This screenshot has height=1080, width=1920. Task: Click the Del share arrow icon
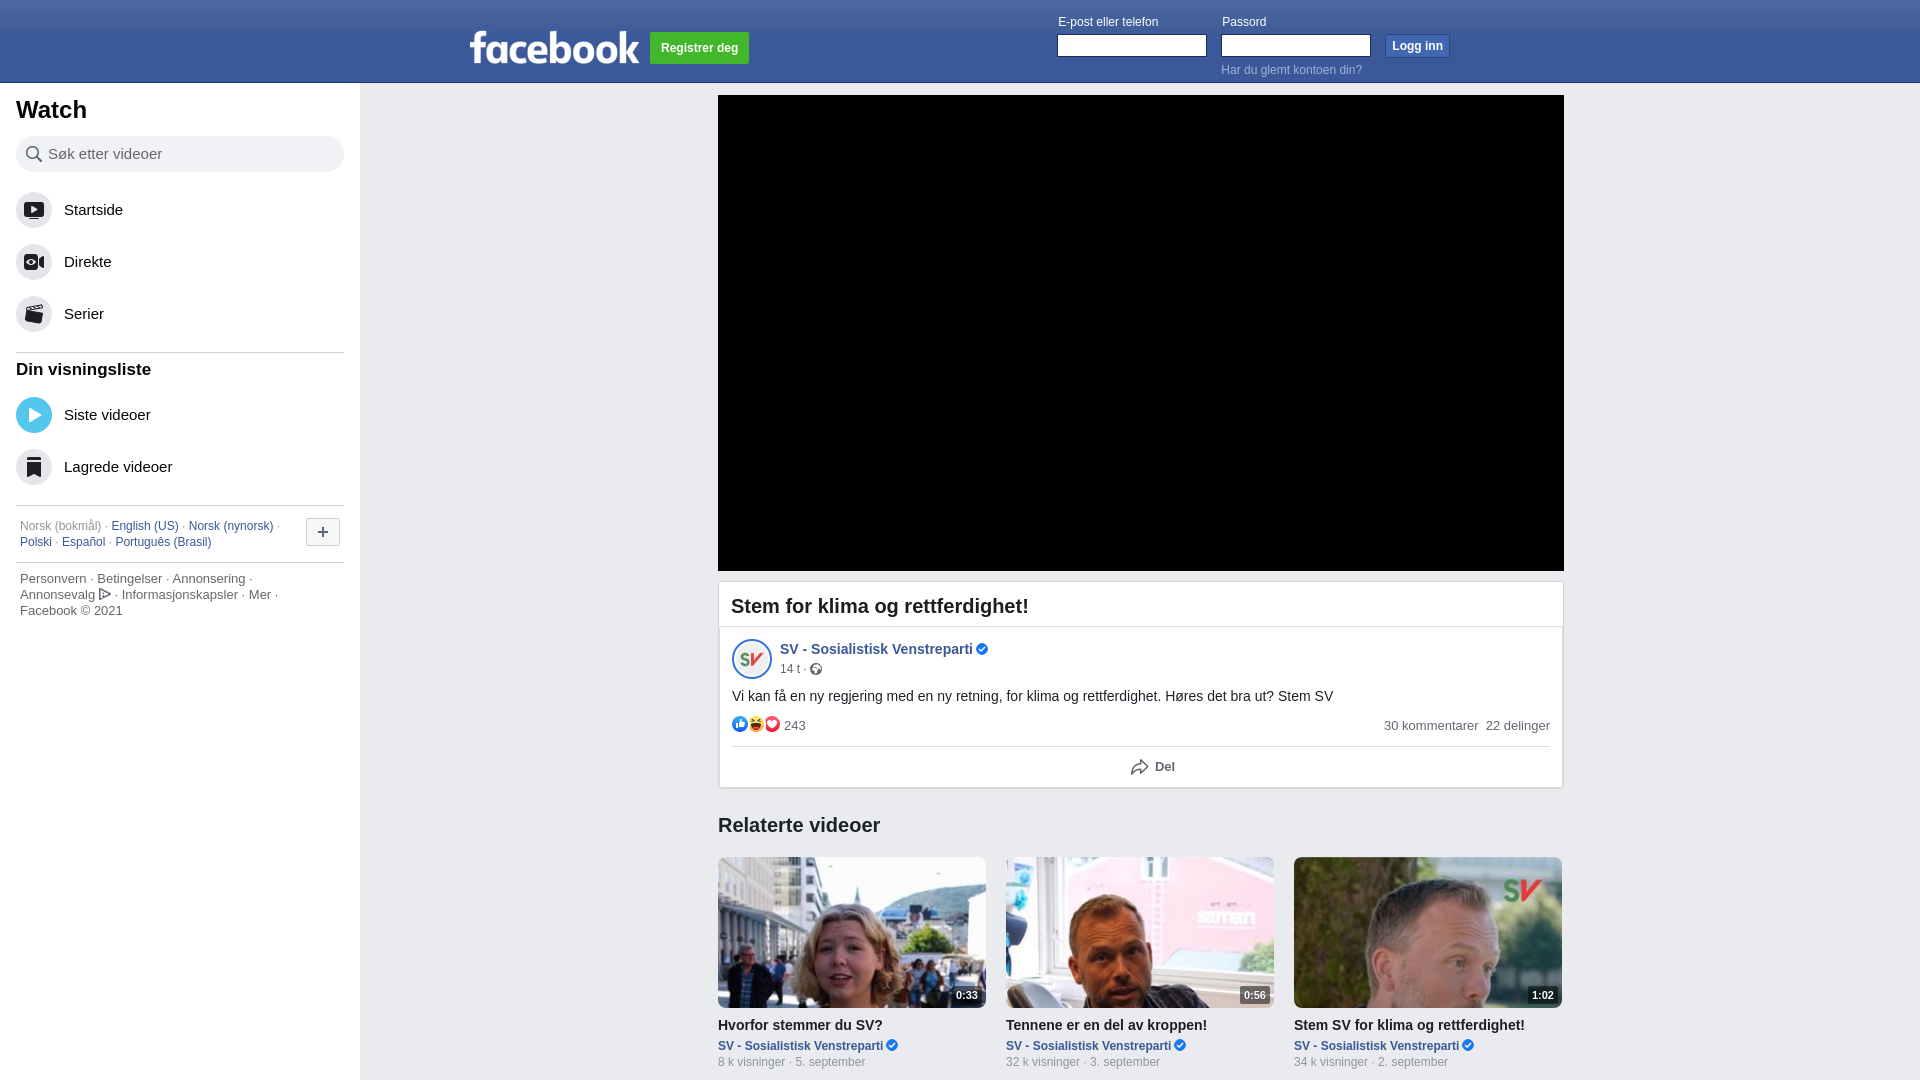point(1139,767)
